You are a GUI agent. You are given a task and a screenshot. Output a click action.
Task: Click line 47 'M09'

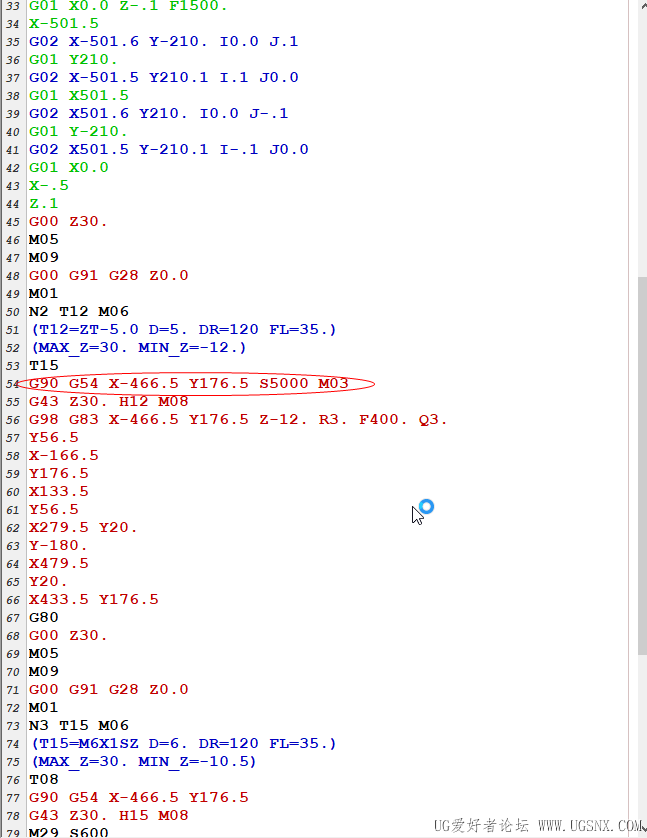[43, 258]
